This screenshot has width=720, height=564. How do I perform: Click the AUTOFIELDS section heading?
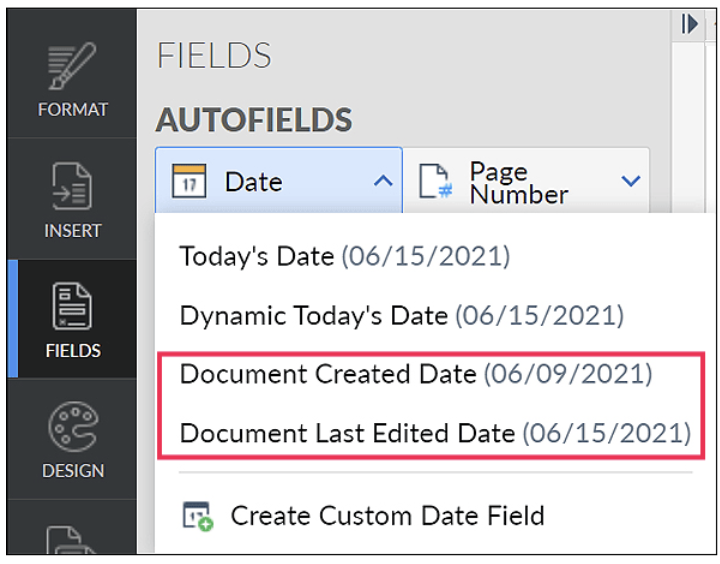click(254, 121)
